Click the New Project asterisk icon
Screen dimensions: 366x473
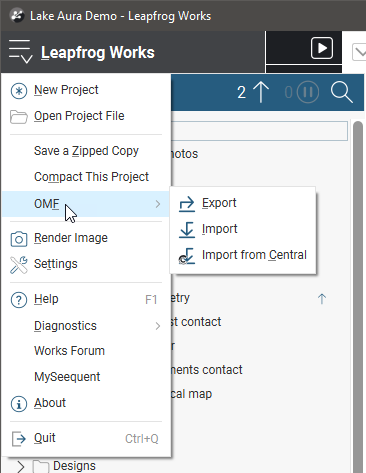(x=19, y=91)
